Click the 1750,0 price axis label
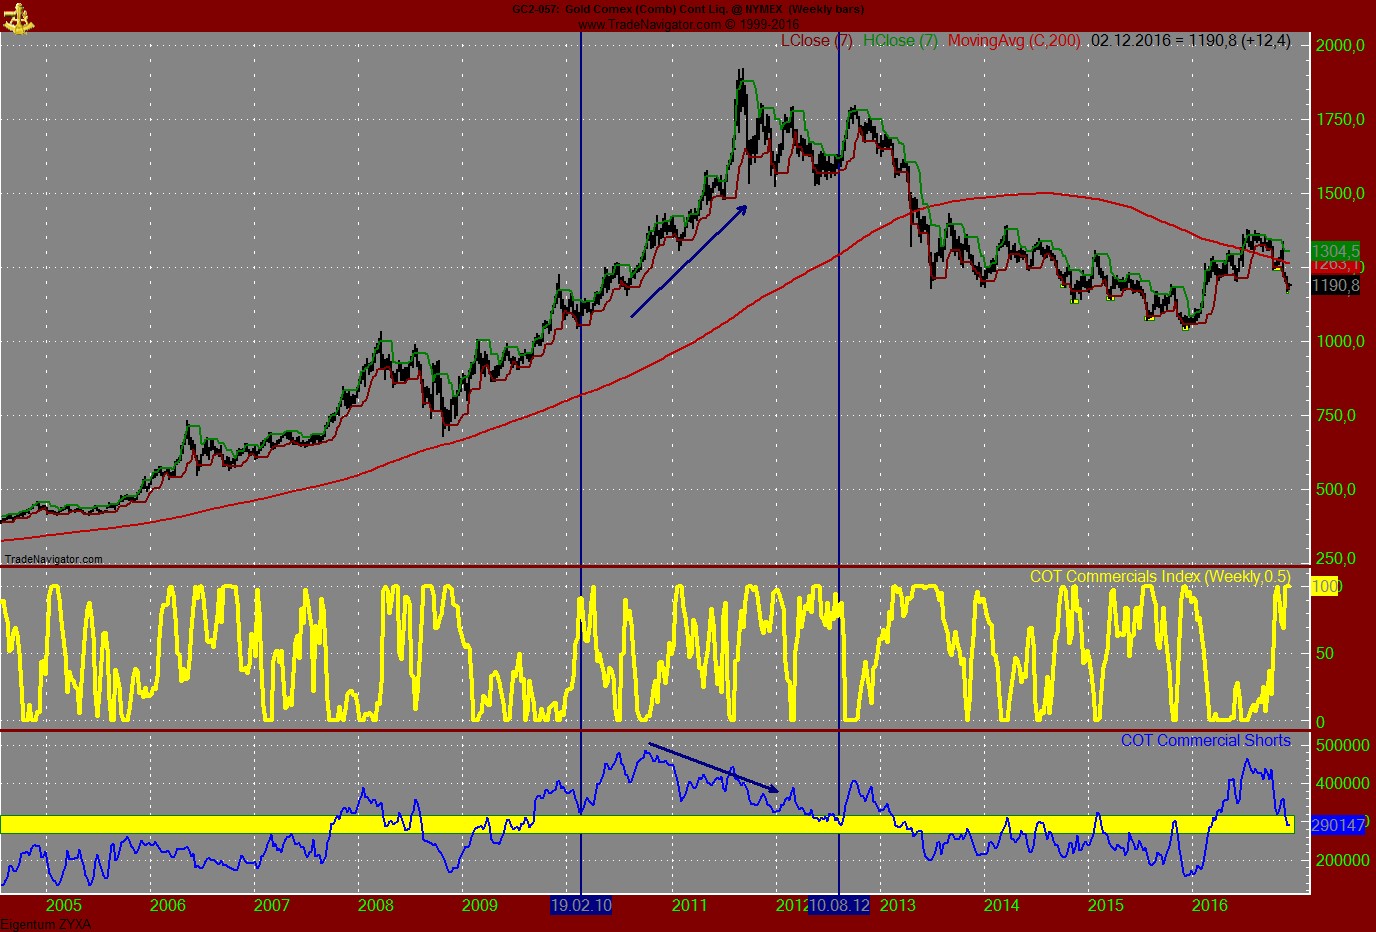 [1340, 119]
